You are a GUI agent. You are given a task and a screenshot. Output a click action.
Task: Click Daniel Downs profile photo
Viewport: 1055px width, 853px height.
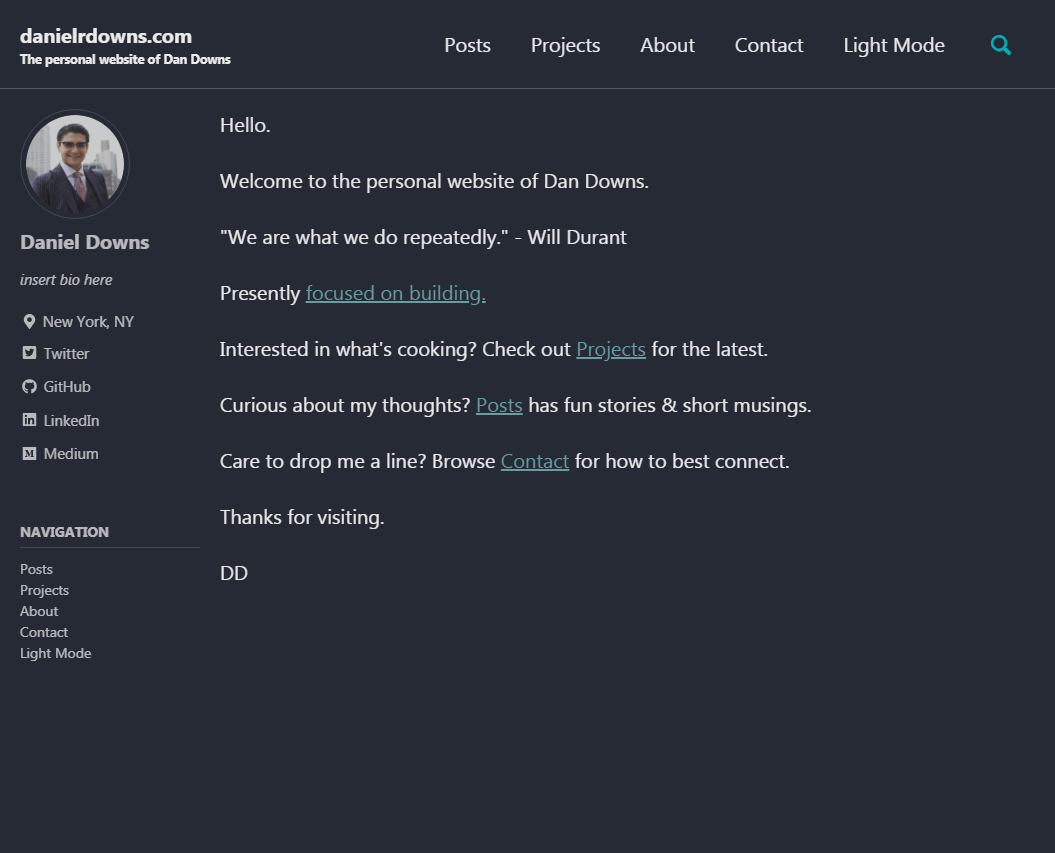click(75, 164)
